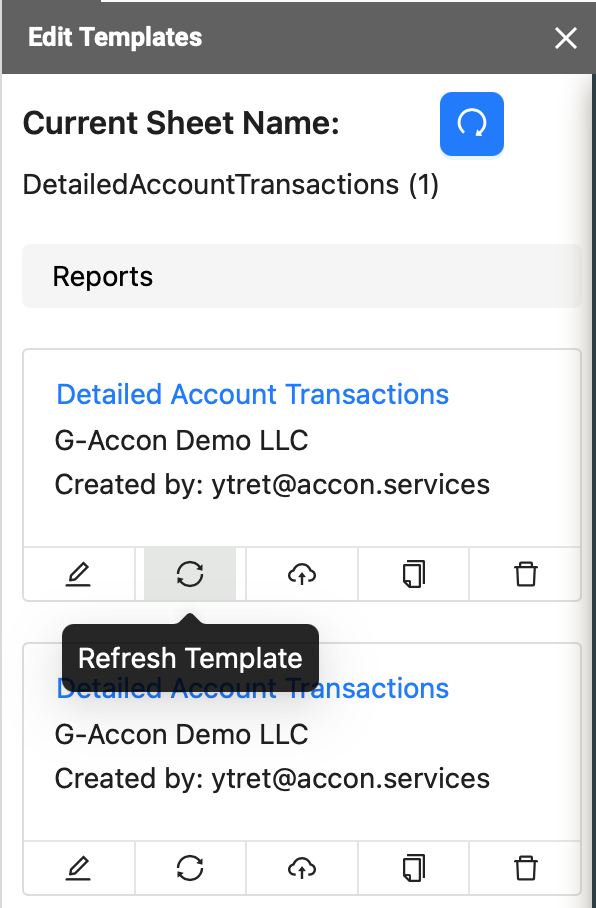Delete the first template with trash icon

(525, 574)
